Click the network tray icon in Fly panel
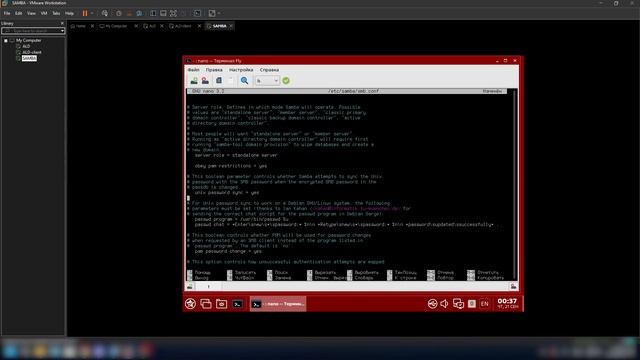 [432, 303]
